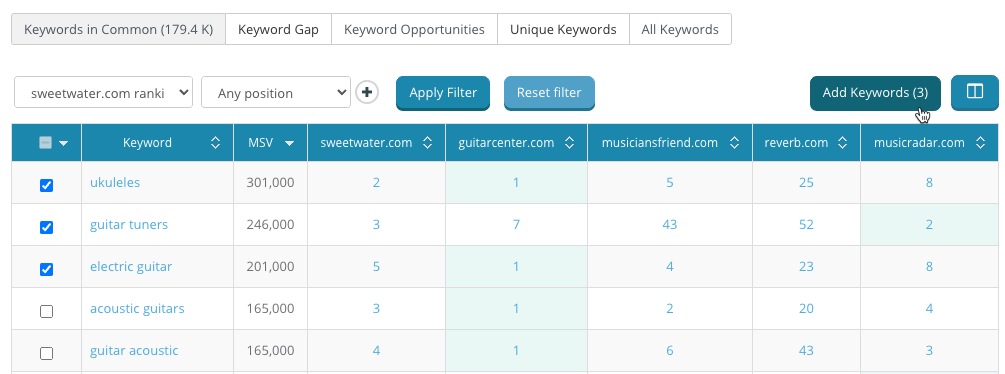The width and height of the screenshot is (1005, 374).
Task: Expand the select-all checkbox dropdown arrow
Action: click(63, 143)
